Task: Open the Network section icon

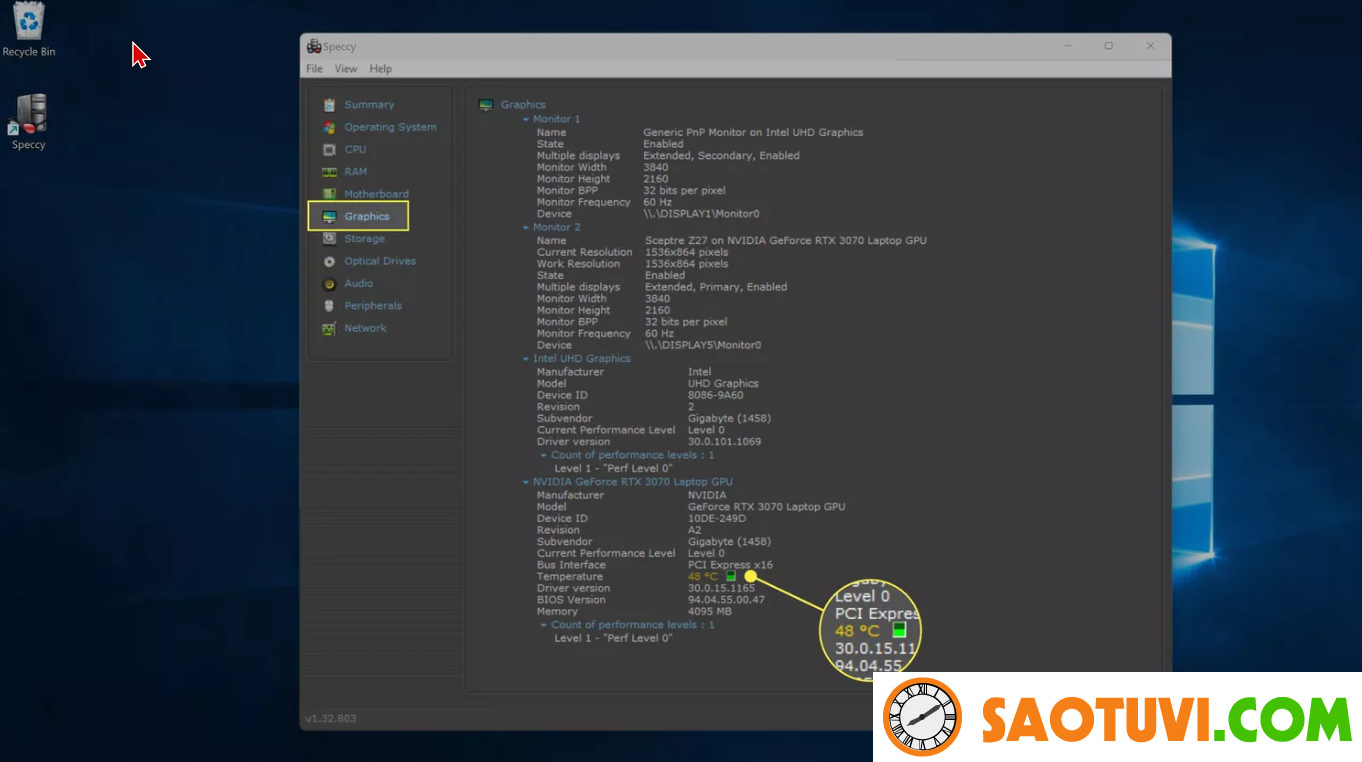Action: [x=329, y=328]
